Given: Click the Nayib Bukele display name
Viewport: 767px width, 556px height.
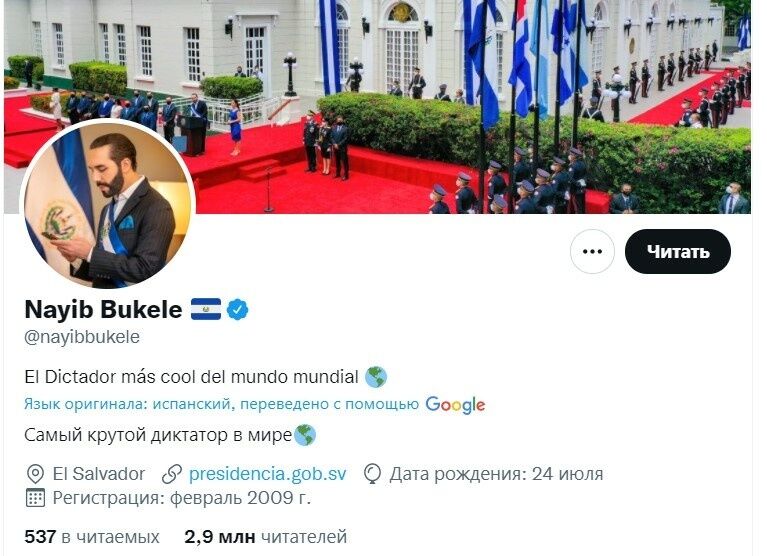Looking at the screenshot, I should point(103,309).
